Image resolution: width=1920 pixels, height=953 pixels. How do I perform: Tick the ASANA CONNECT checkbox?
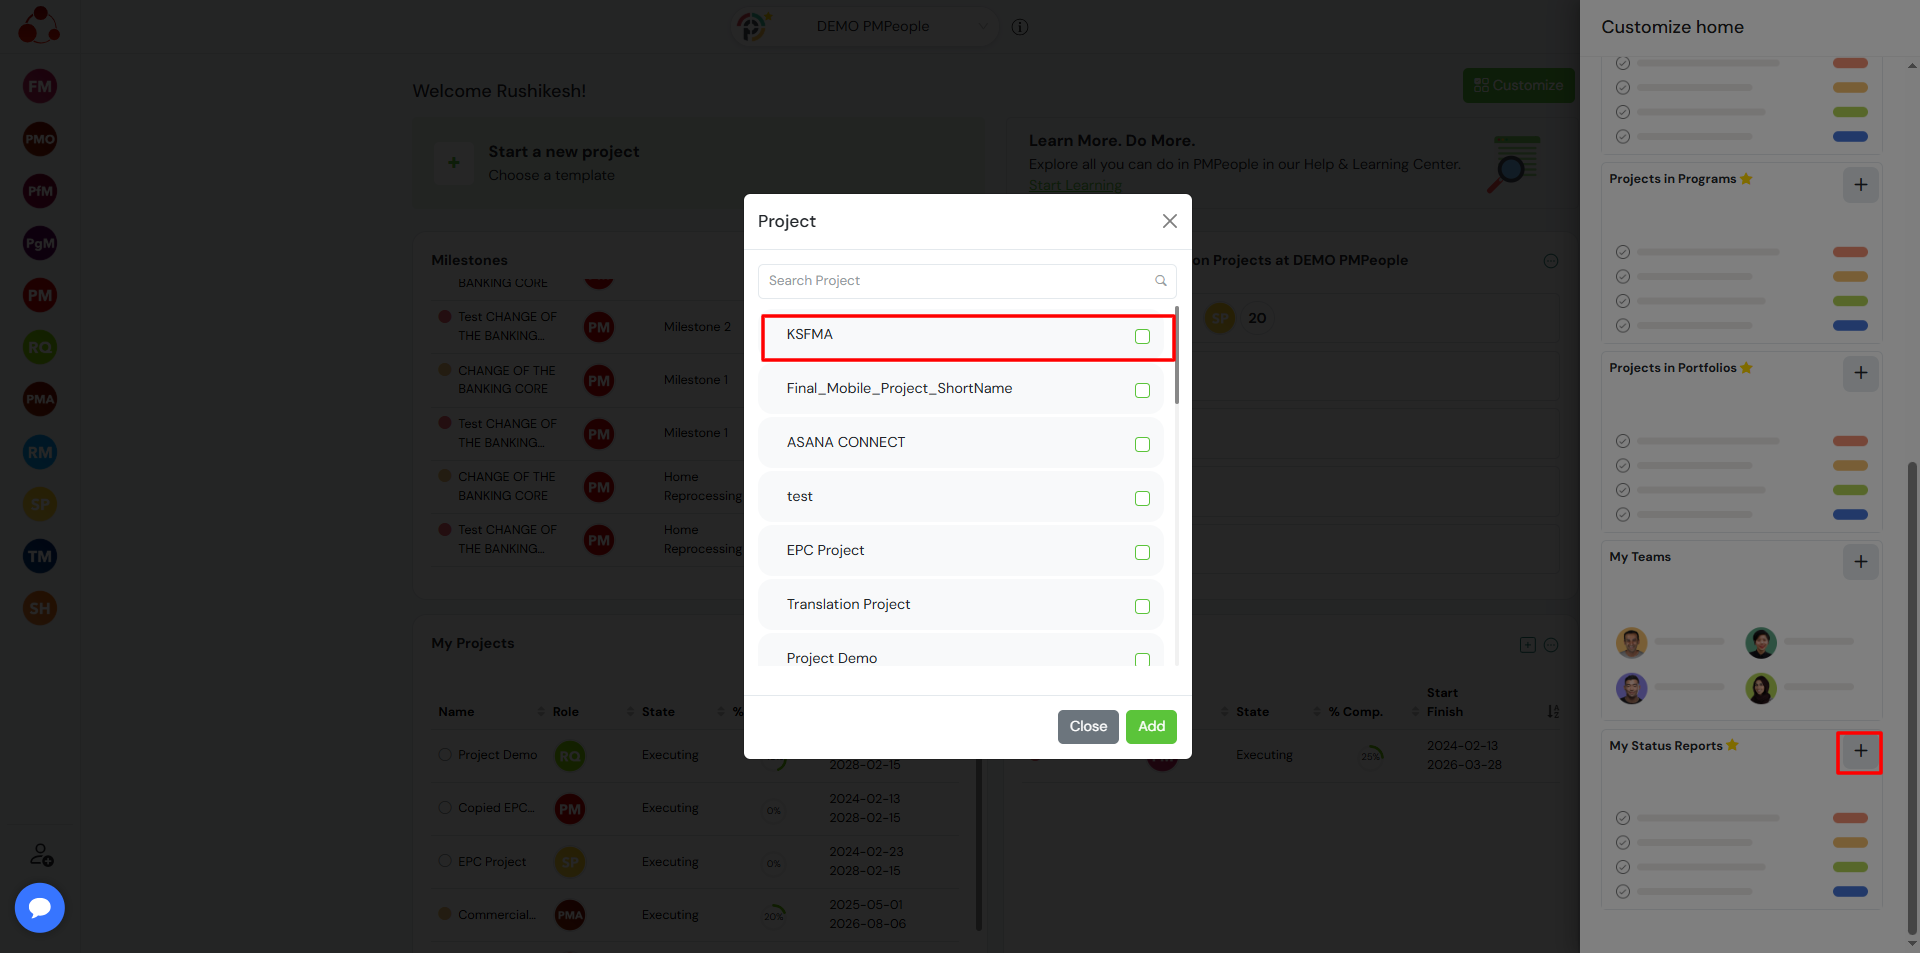(x=1142, y=445)
